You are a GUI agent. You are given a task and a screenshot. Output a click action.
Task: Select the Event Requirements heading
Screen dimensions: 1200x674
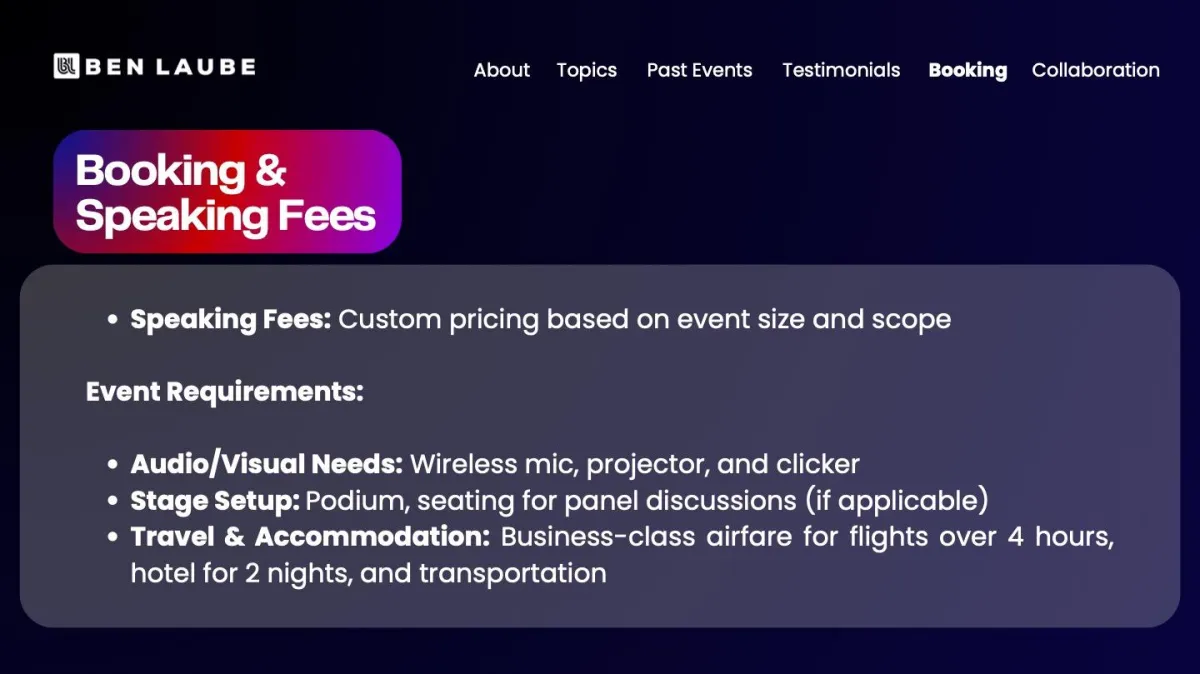225,392
